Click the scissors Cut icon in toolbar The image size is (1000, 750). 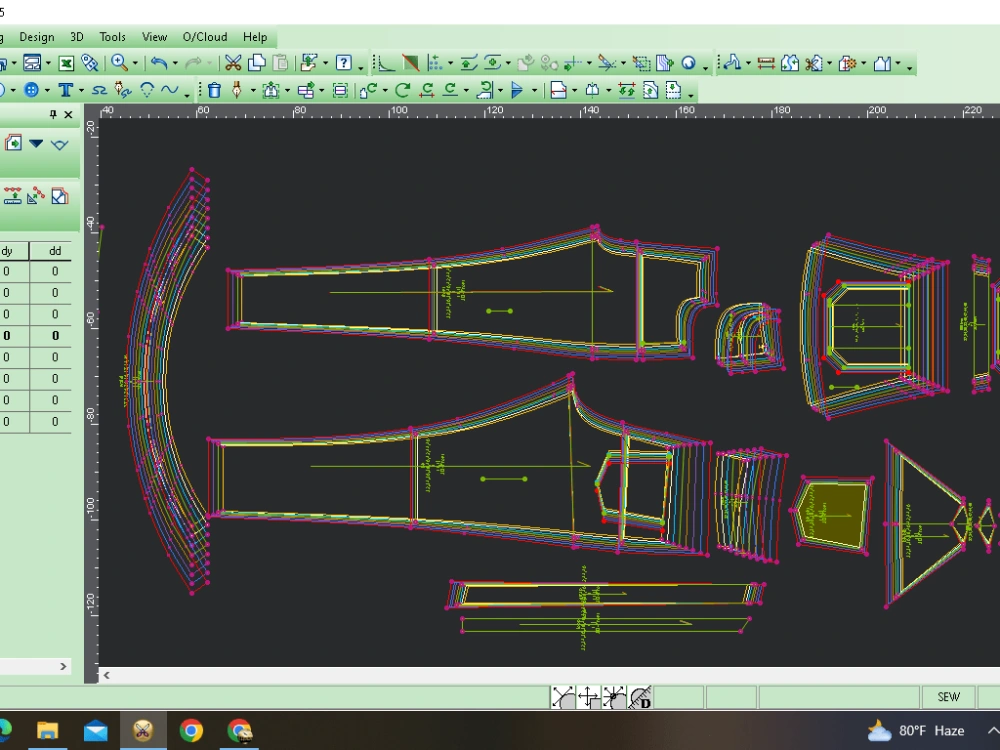(233, 63)
